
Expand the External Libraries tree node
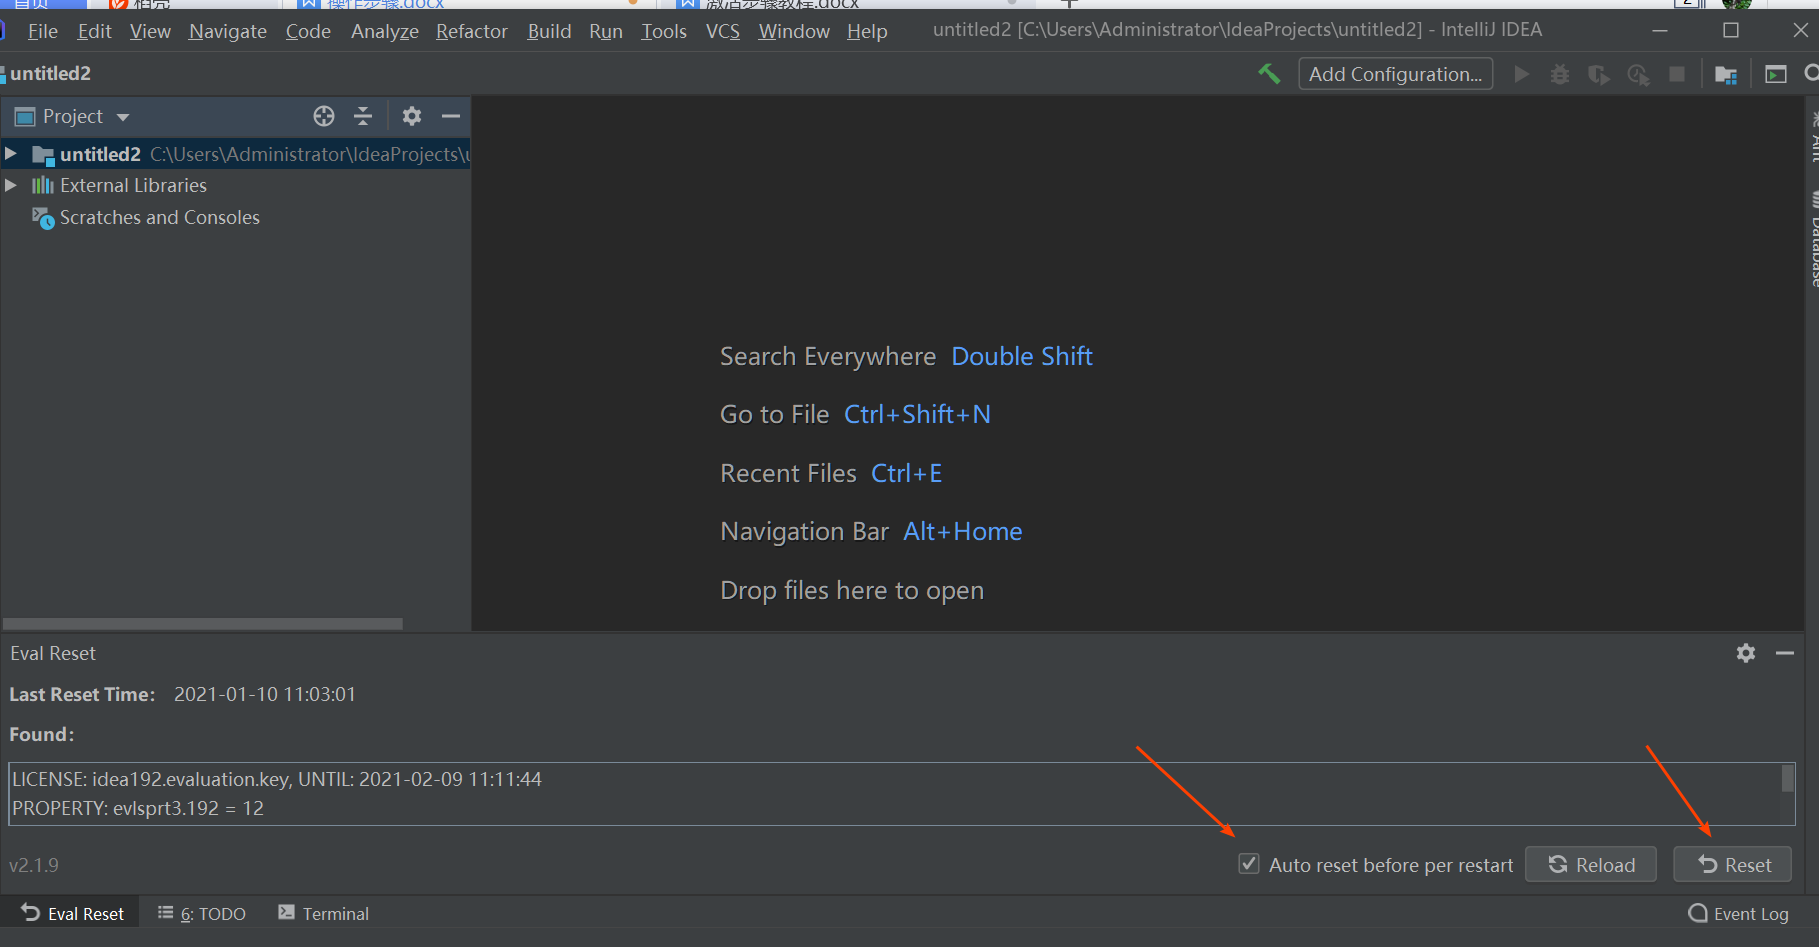pos(11,185)
